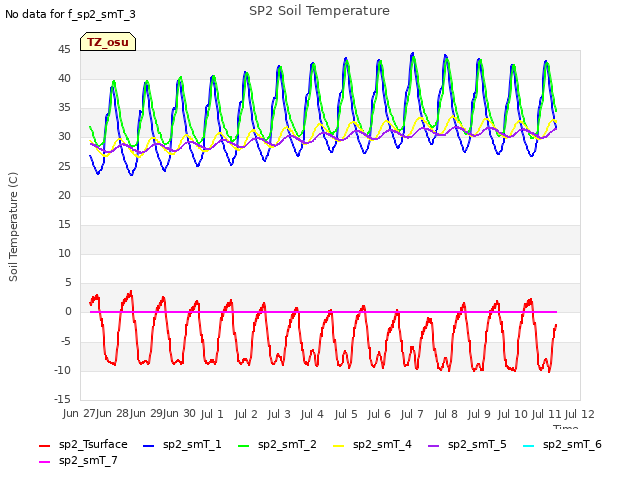640x480 pixels.
Task: Click the Jul 2 x-axis tick label
Action: tap(246, 414)
